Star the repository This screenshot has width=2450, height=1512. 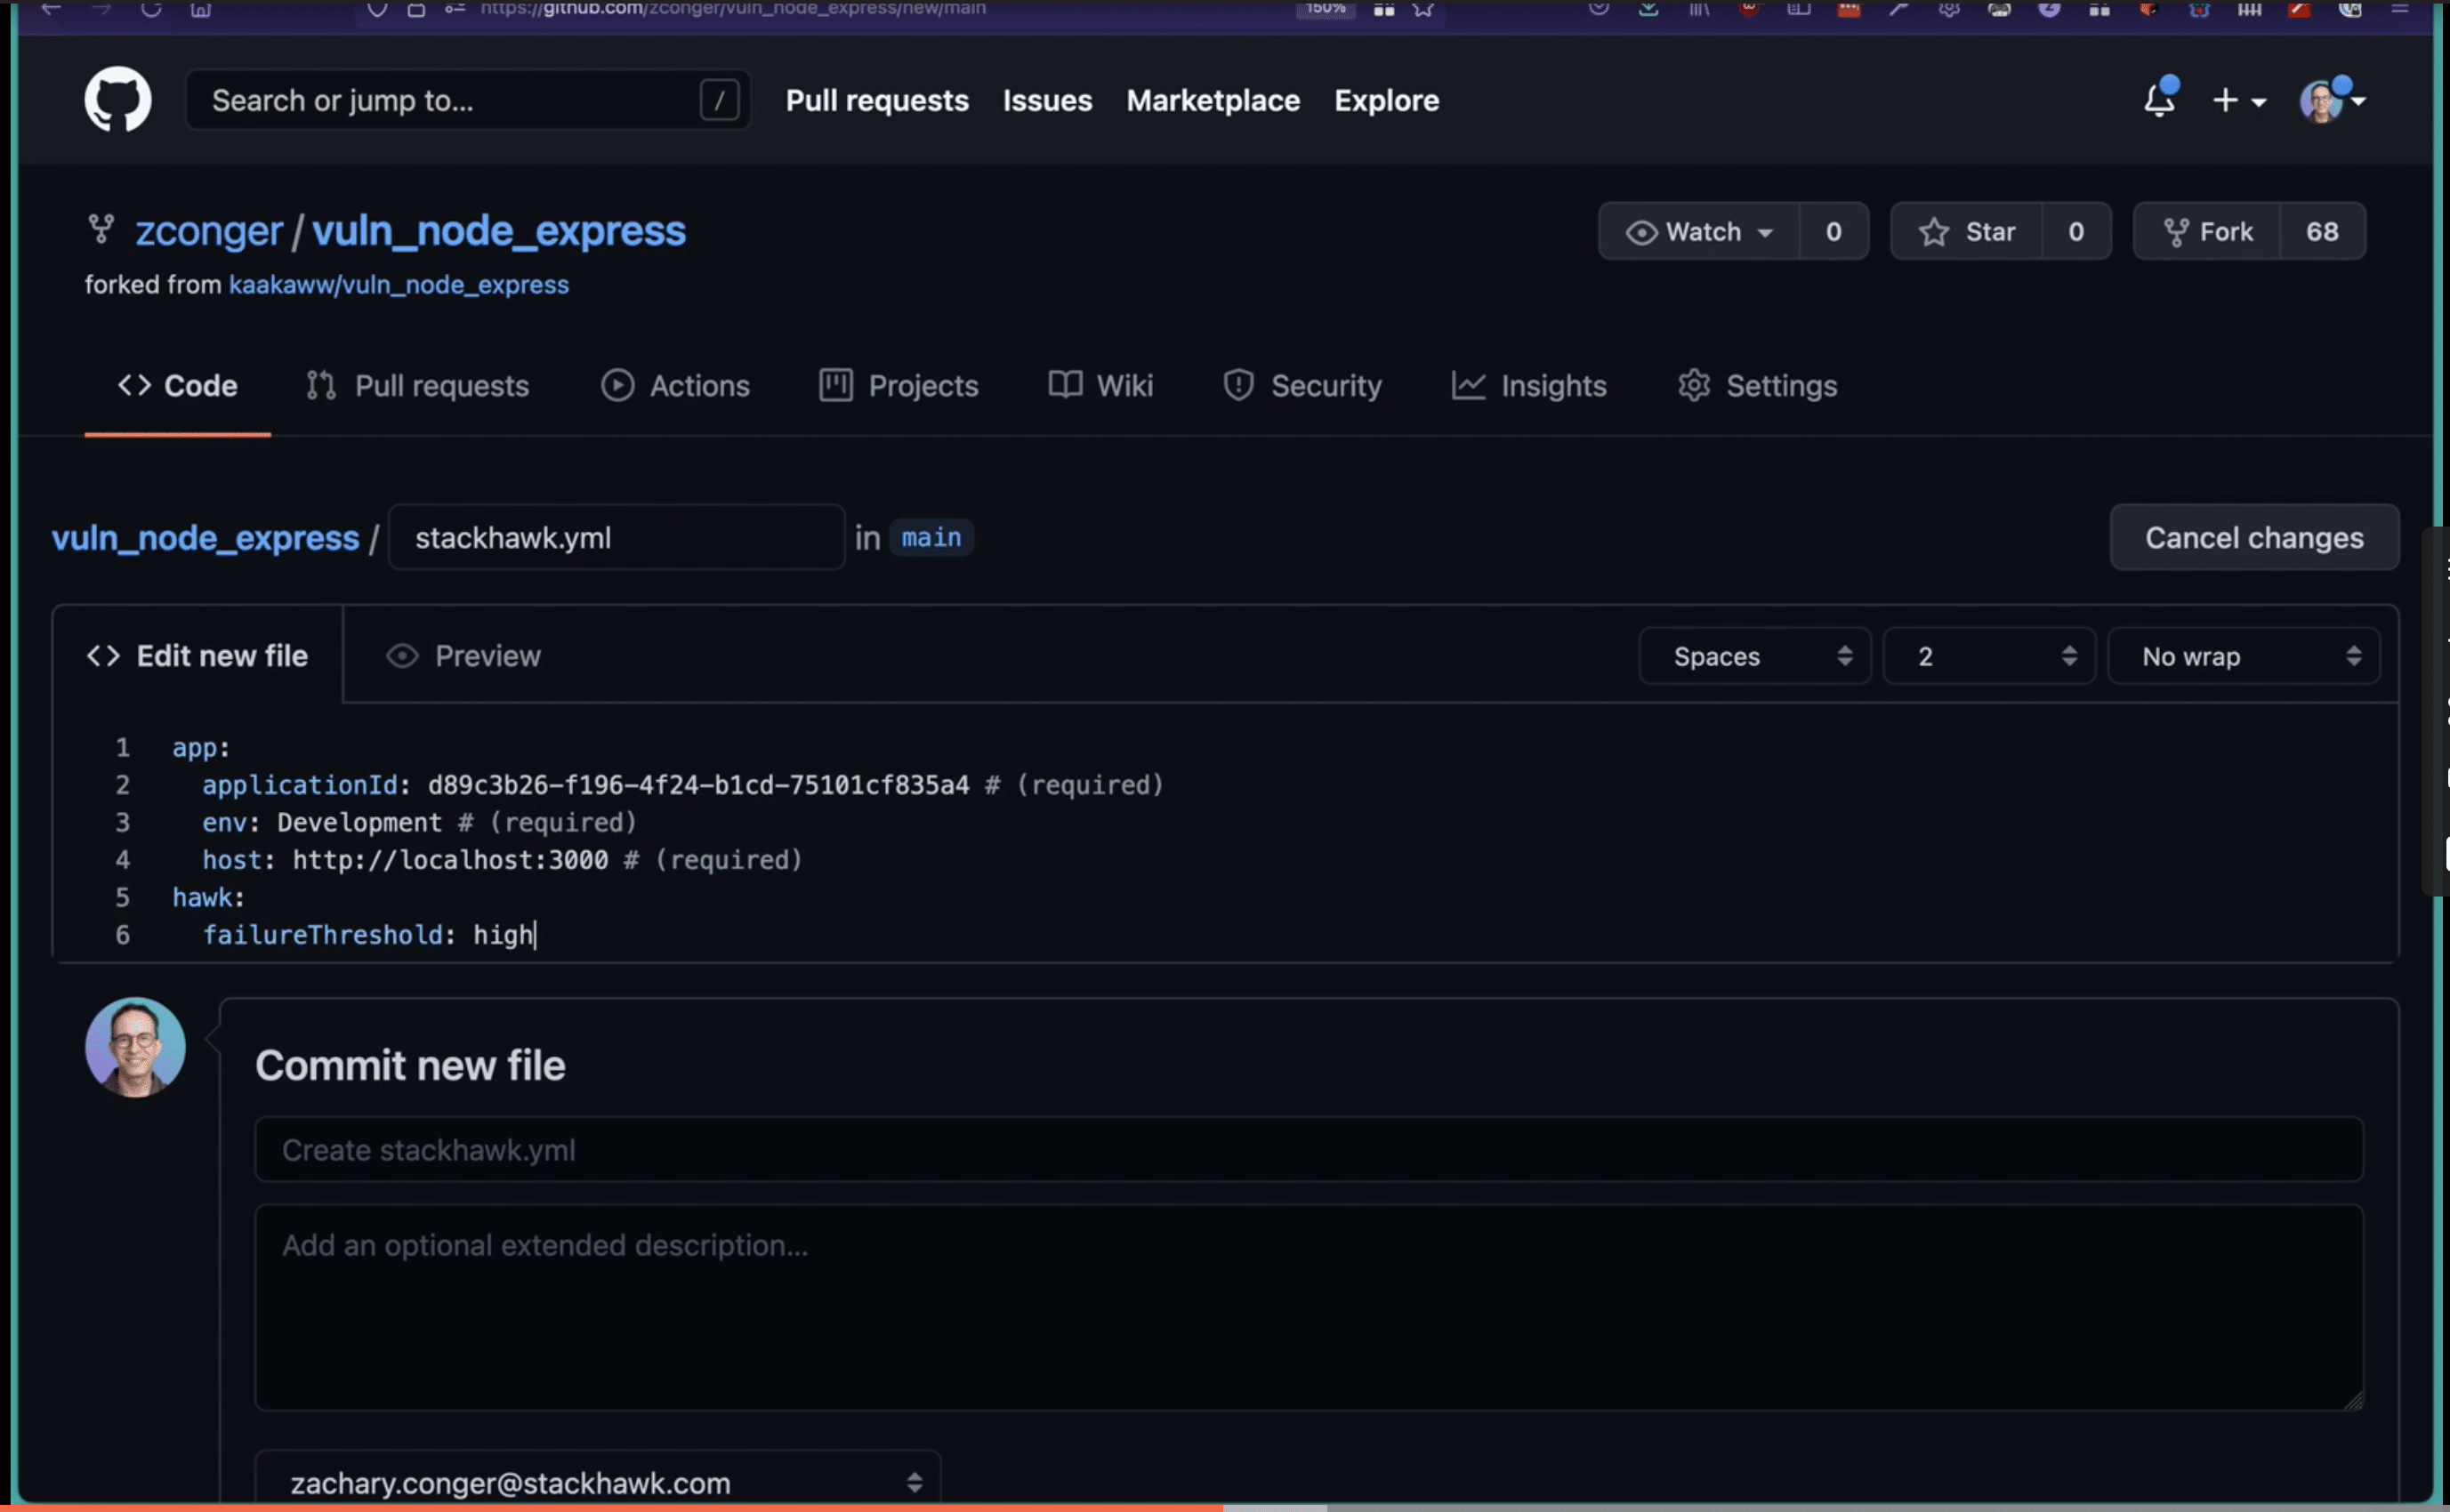click(1966, 232)
